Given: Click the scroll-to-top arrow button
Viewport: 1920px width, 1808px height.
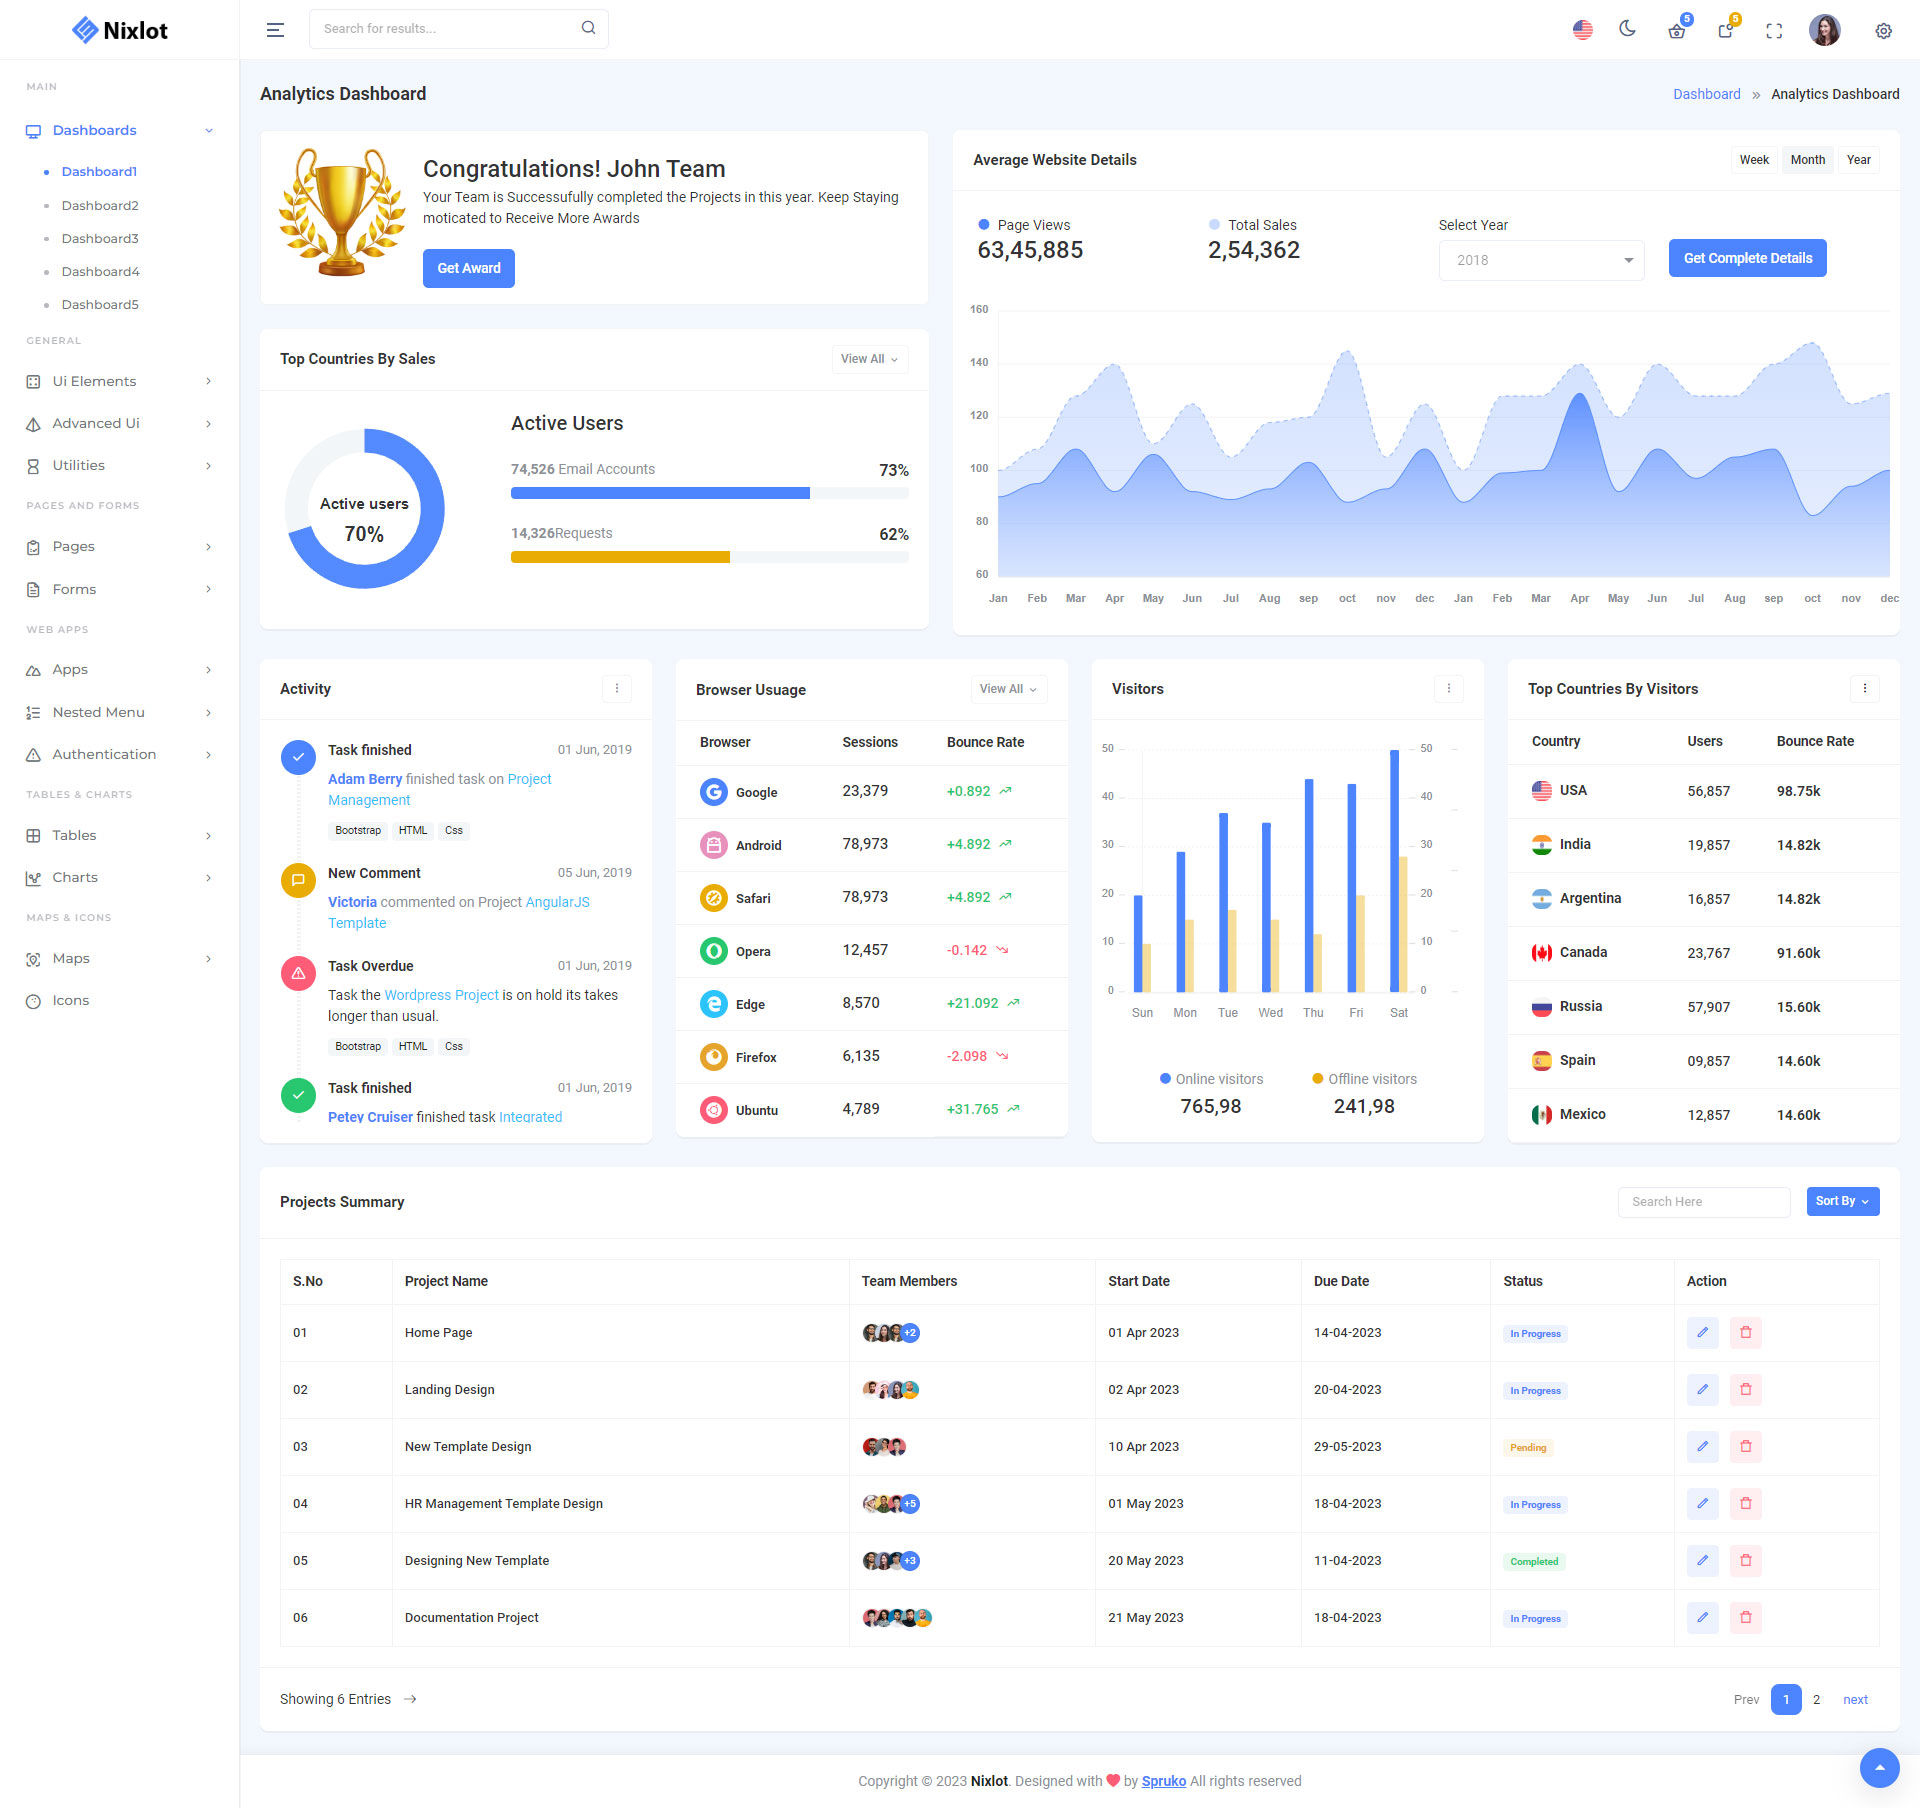Looking at the screenshot, I should tap(1879, 1767).
